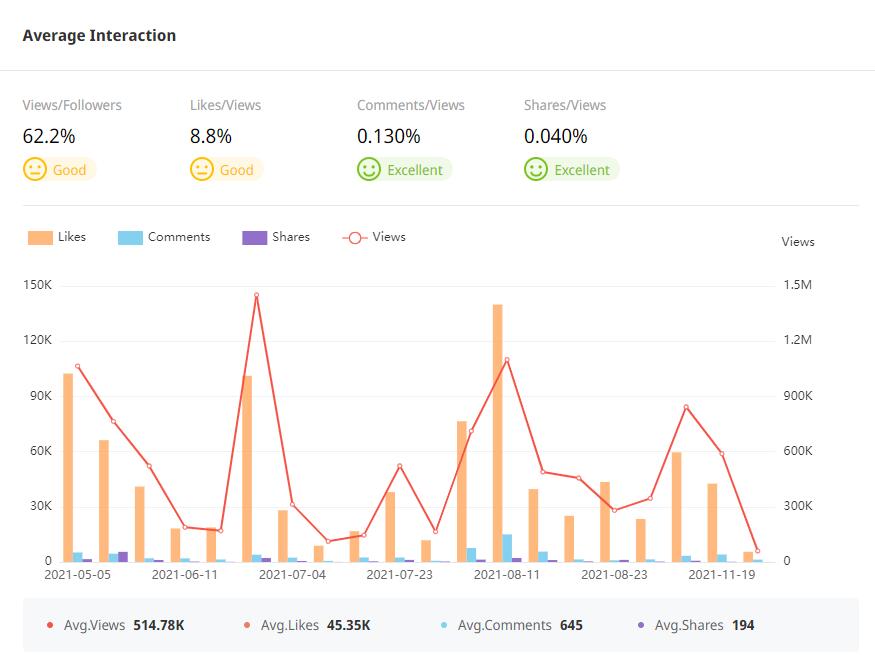875x655 pixels.
Task: Click the Average Interaction heading
Action: 99,36
